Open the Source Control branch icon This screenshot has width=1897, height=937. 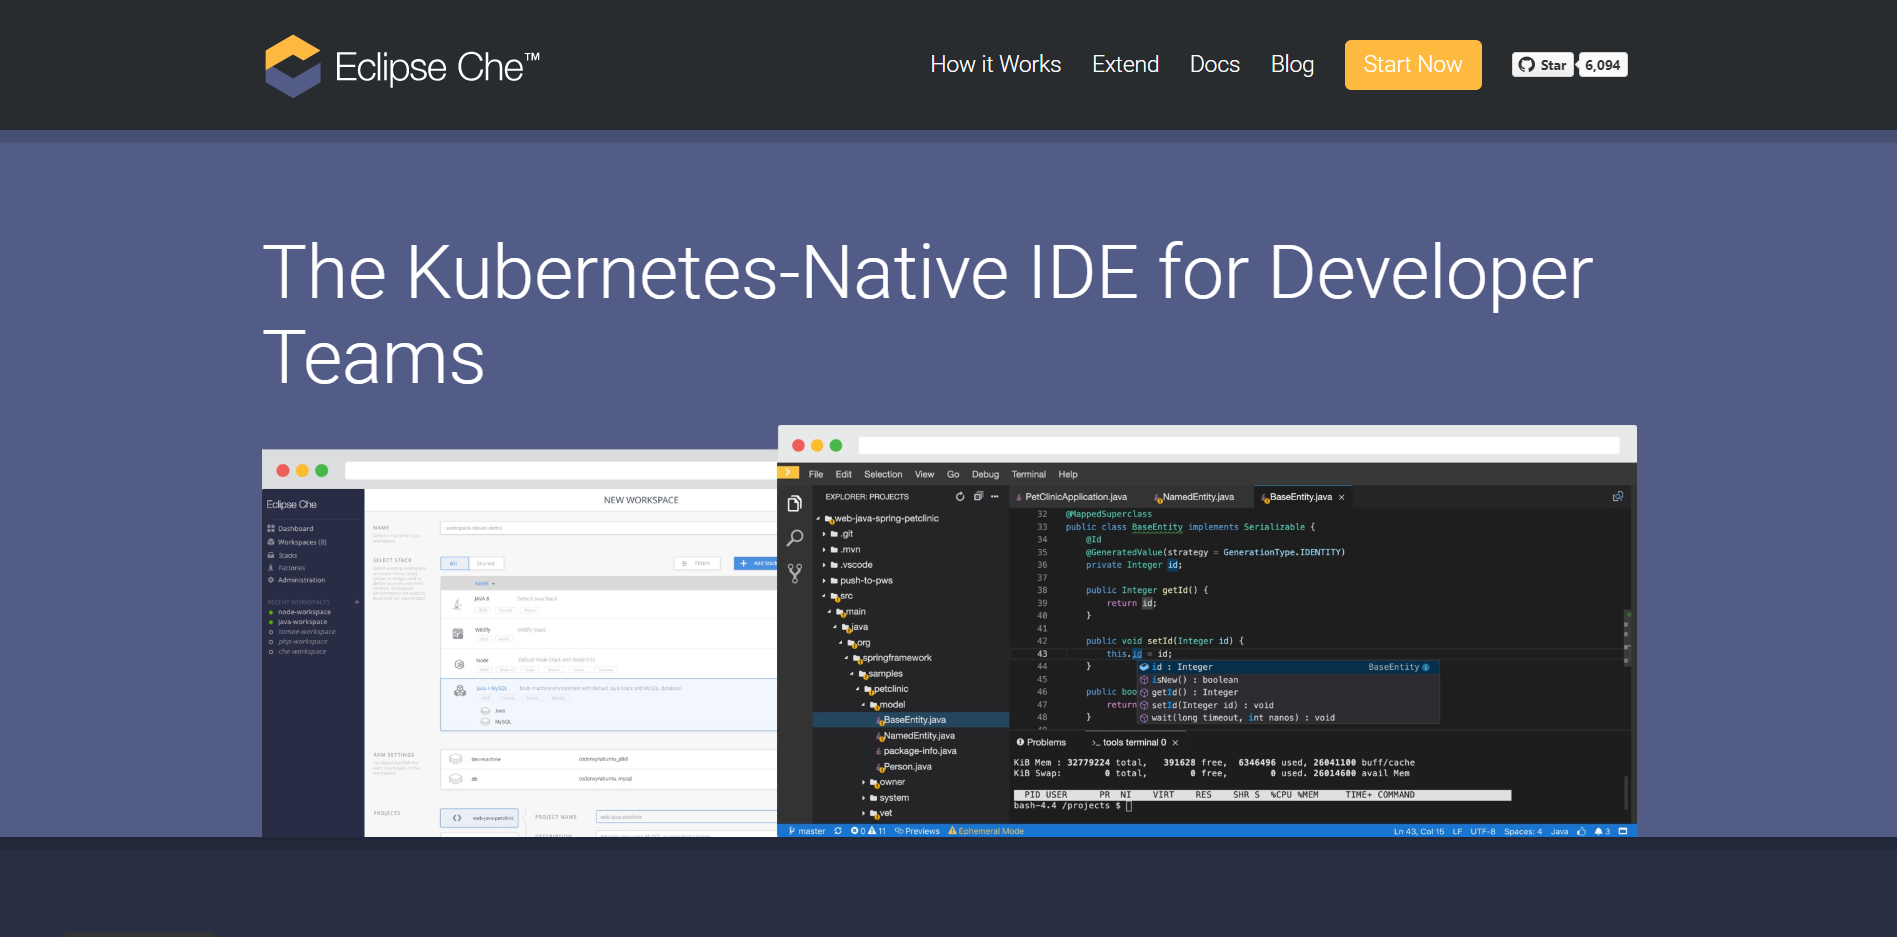(795, 573)
